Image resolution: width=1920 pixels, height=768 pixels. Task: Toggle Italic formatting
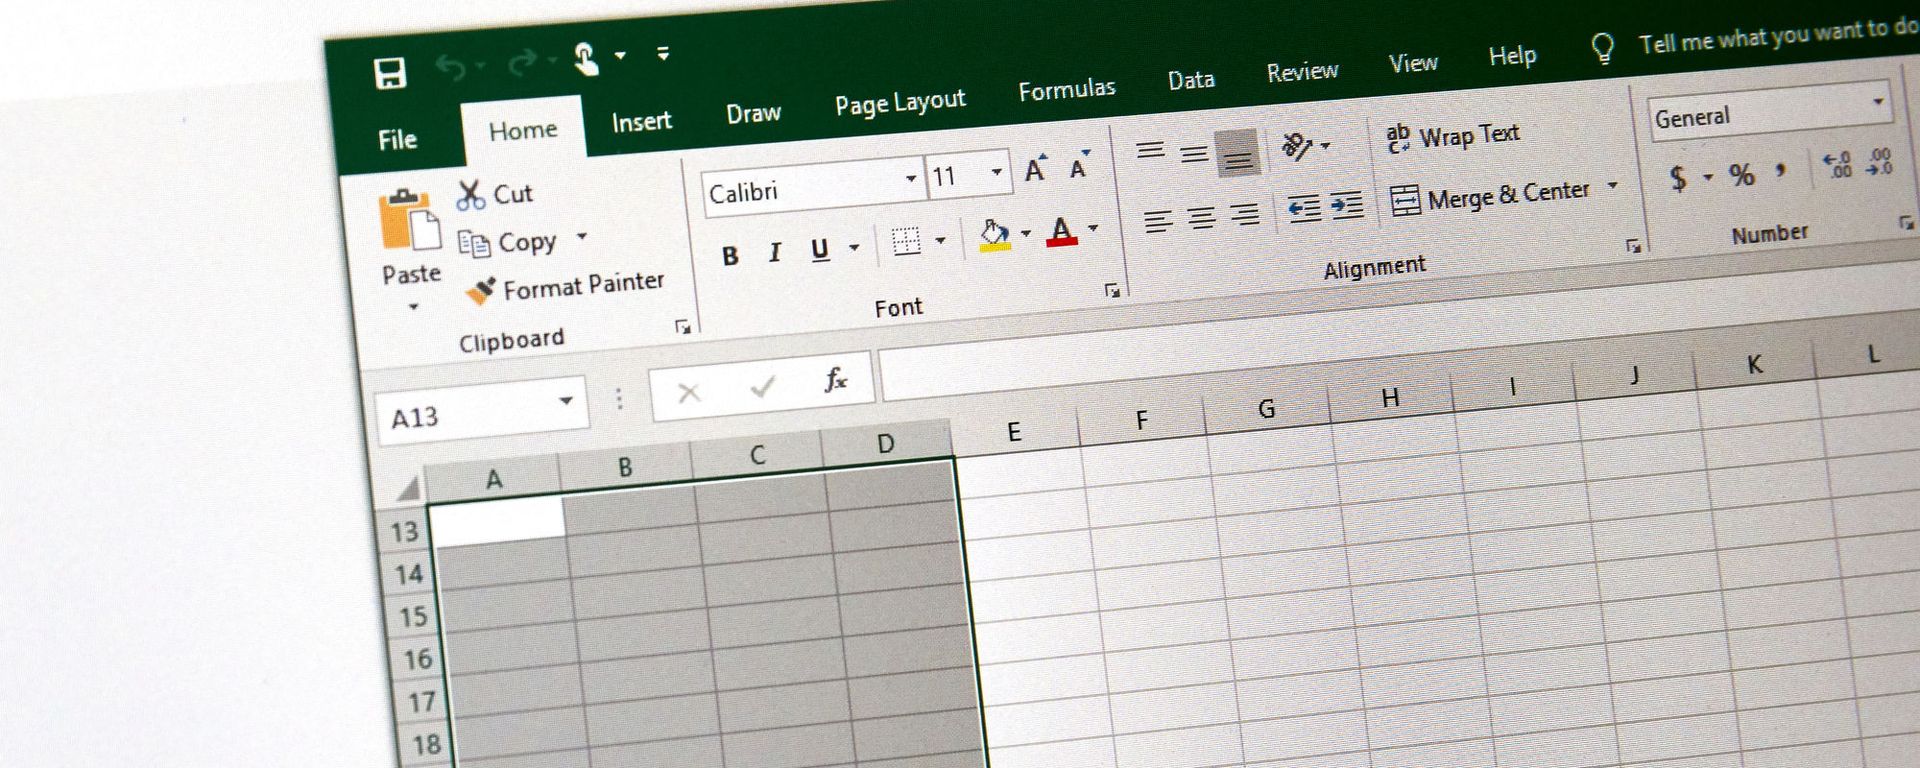(x=774, y=252)
